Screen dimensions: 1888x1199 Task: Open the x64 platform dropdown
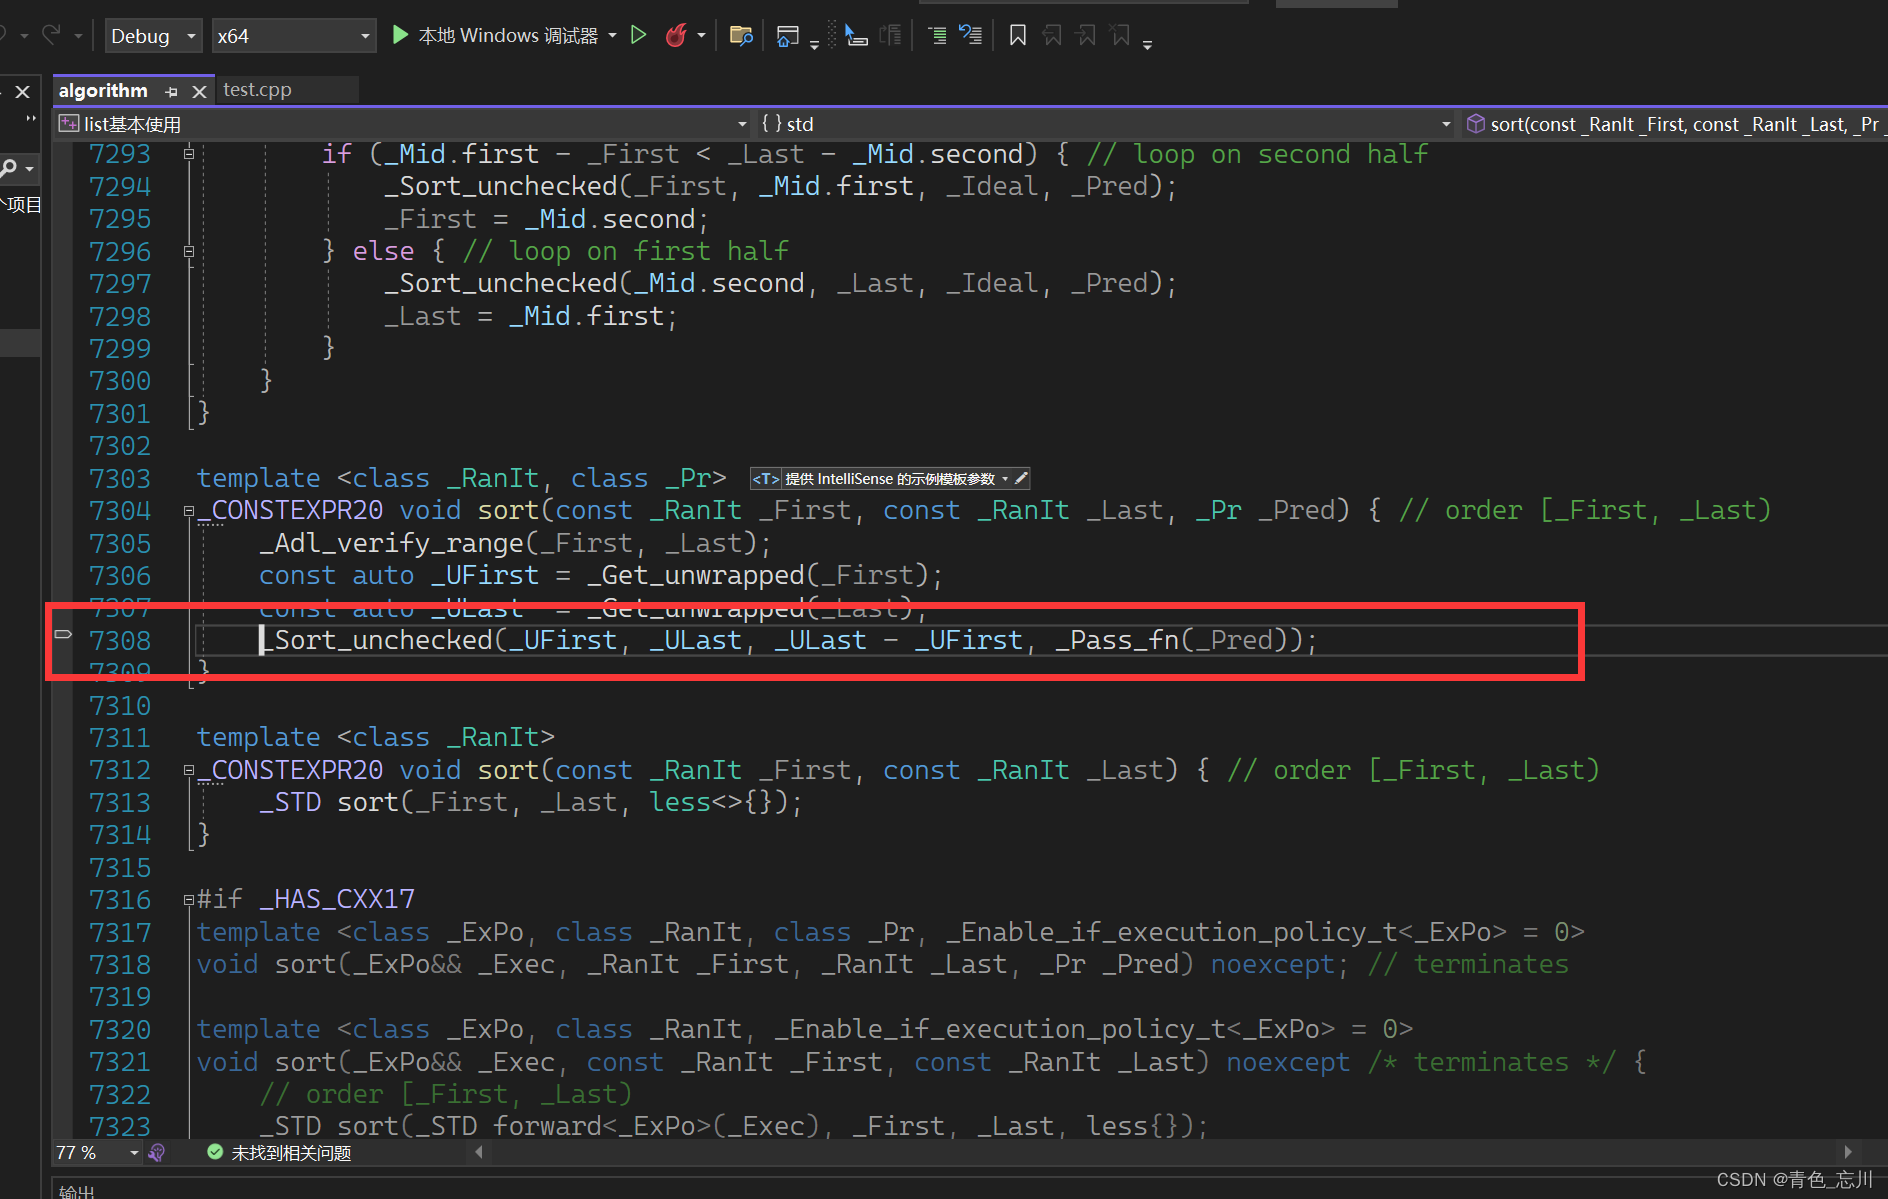pyautogui.click(x=294, y=36)
